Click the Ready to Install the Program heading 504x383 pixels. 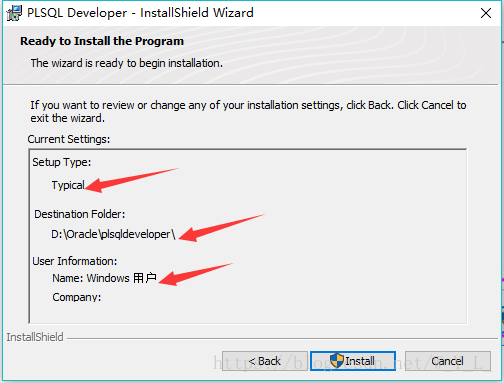click(102, 41)
